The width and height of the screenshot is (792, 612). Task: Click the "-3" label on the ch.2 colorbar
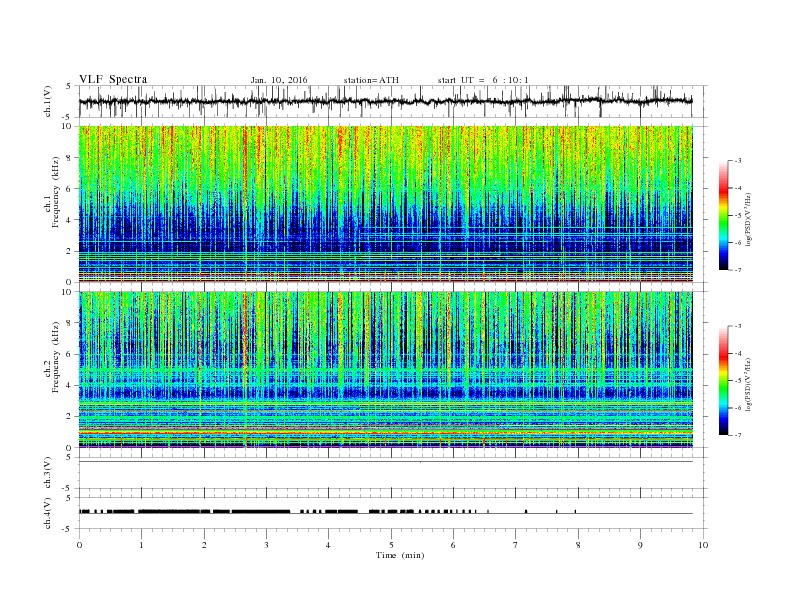pos(738,326)
